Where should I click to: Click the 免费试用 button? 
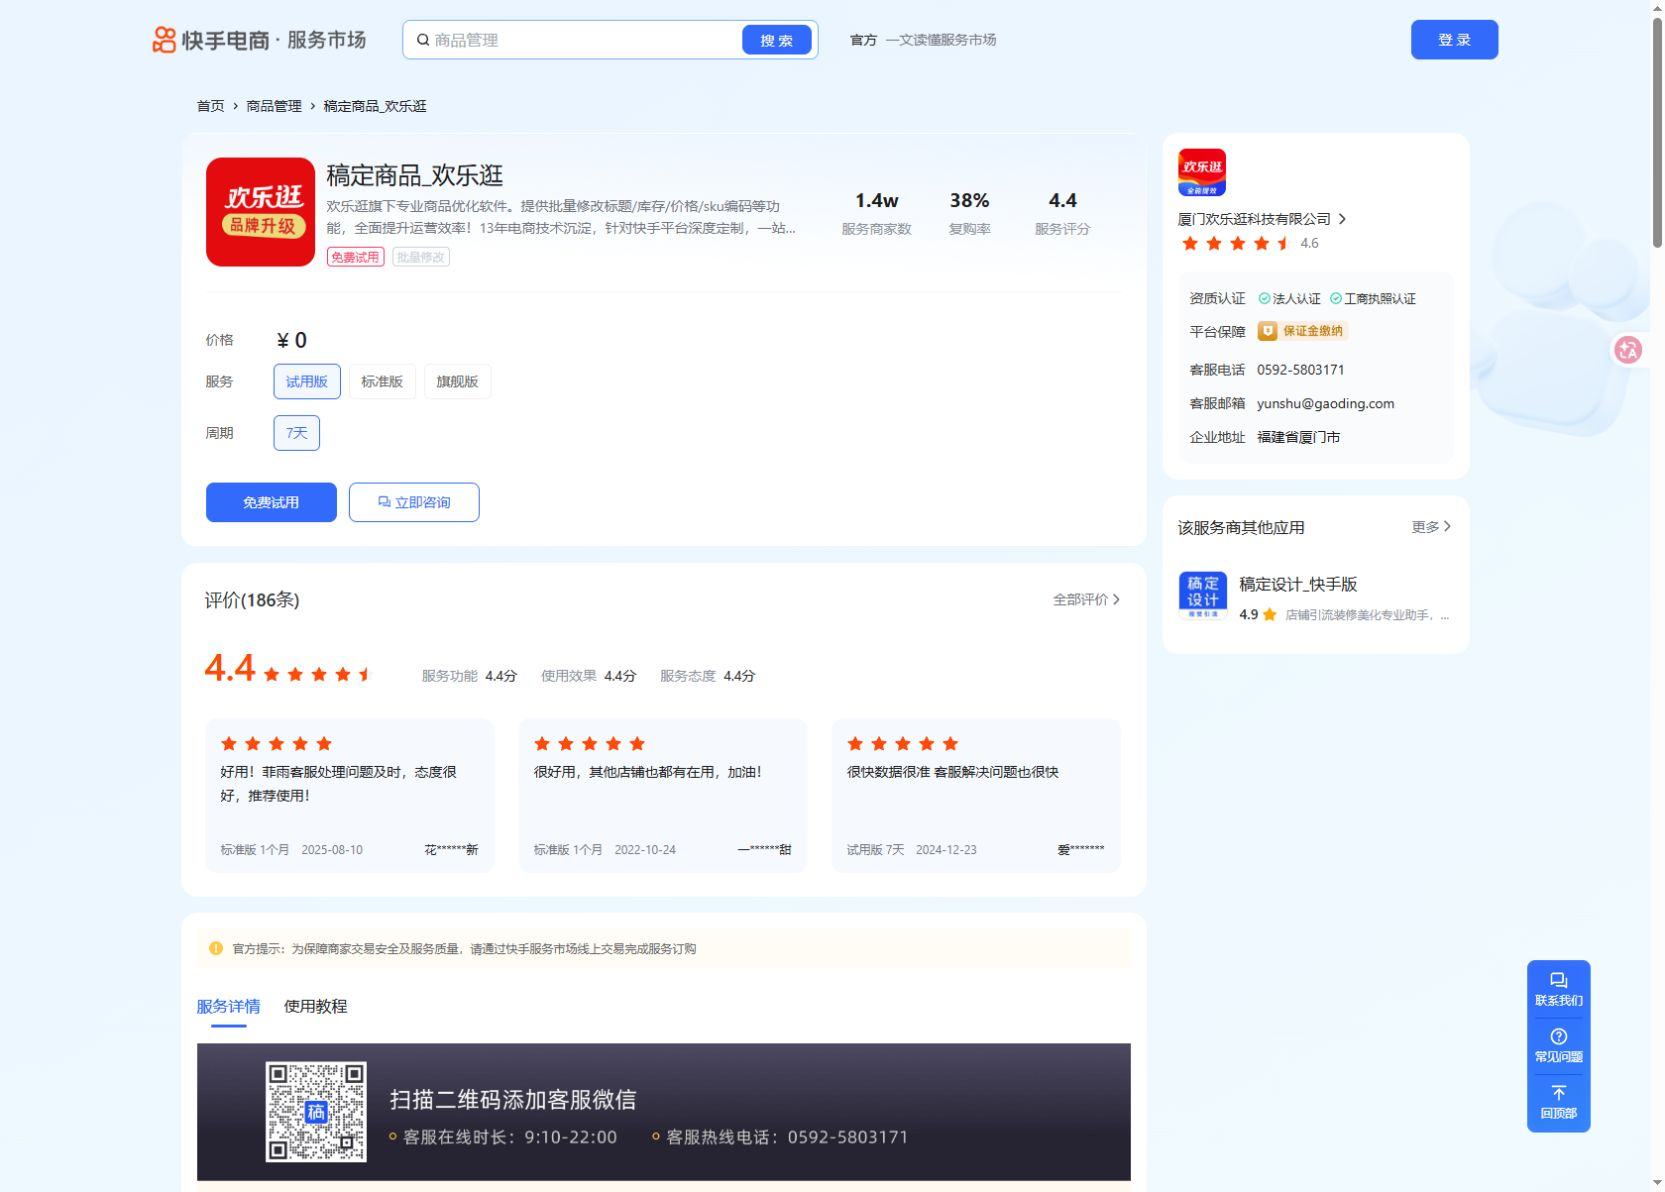271,503
